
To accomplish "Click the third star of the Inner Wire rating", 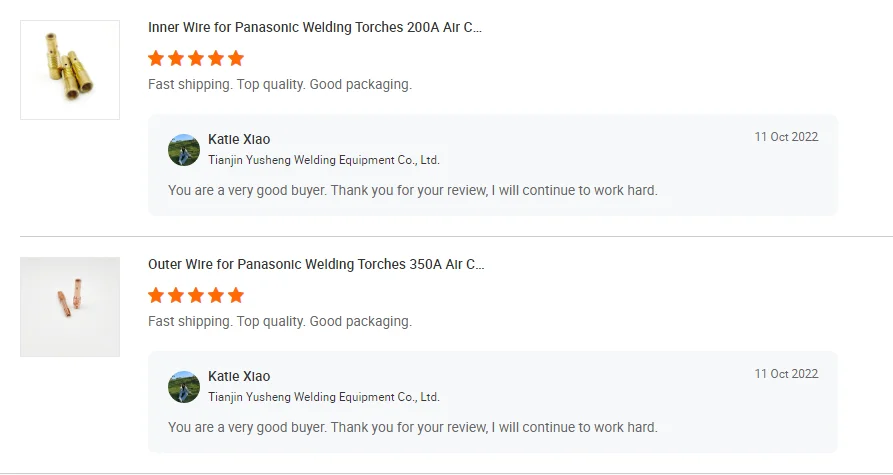I will (196, 58).
